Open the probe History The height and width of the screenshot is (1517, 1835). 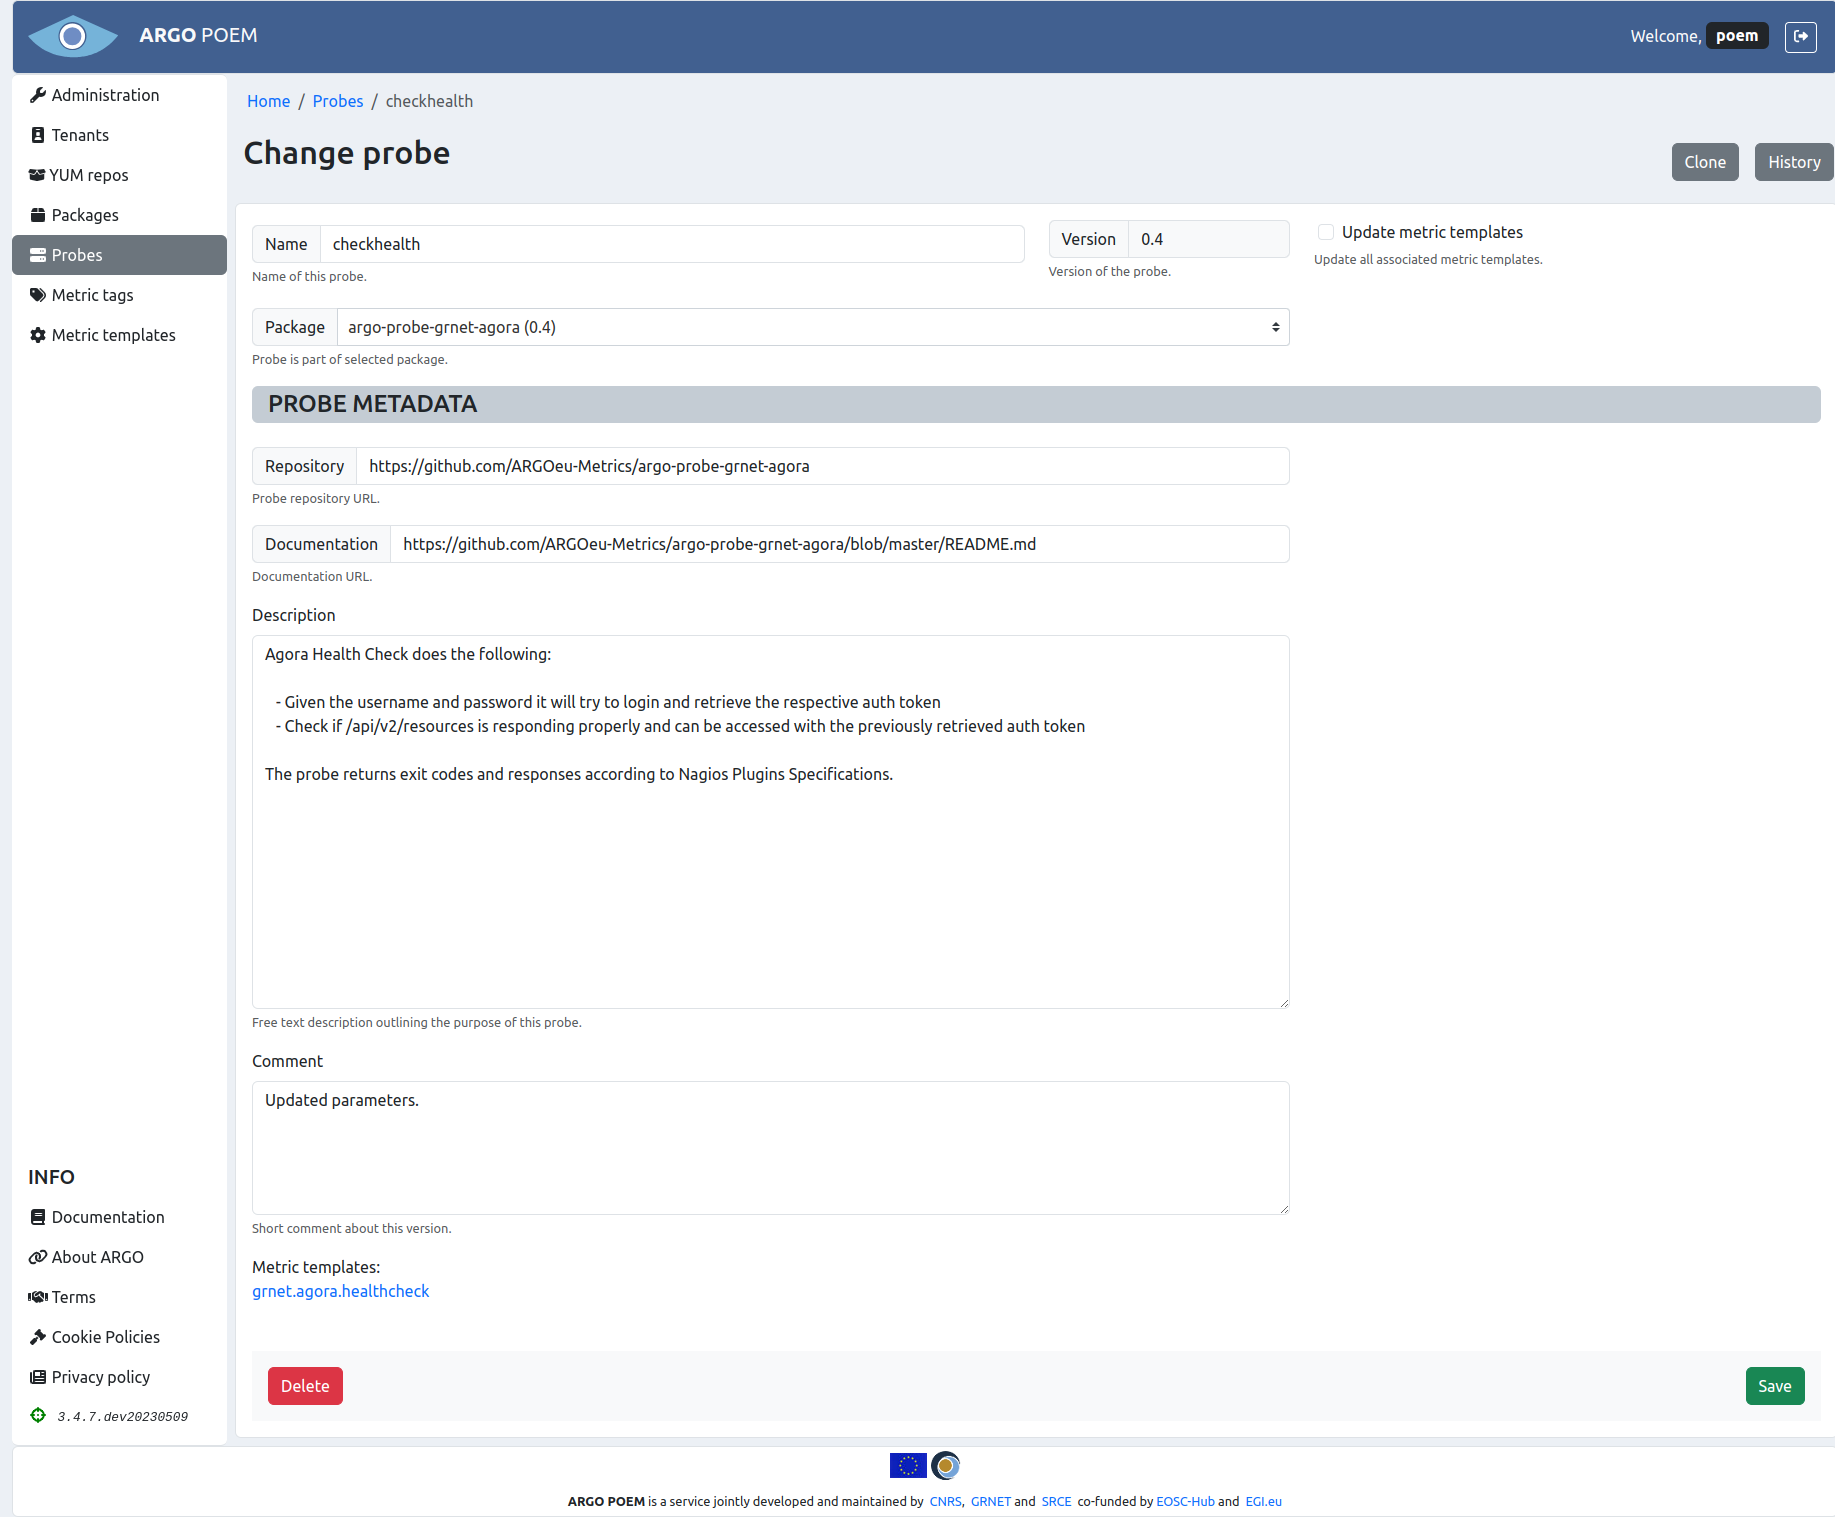1793,161
